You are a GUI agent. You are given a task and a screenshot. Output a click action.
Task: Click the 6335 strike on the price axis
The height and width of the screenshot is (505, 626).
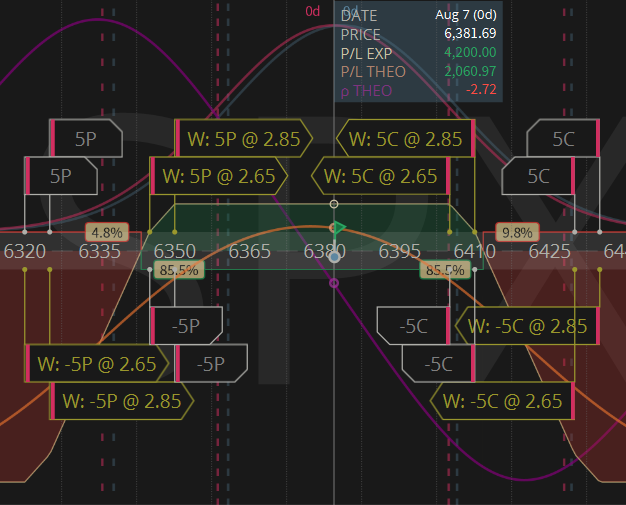point(100,252)
